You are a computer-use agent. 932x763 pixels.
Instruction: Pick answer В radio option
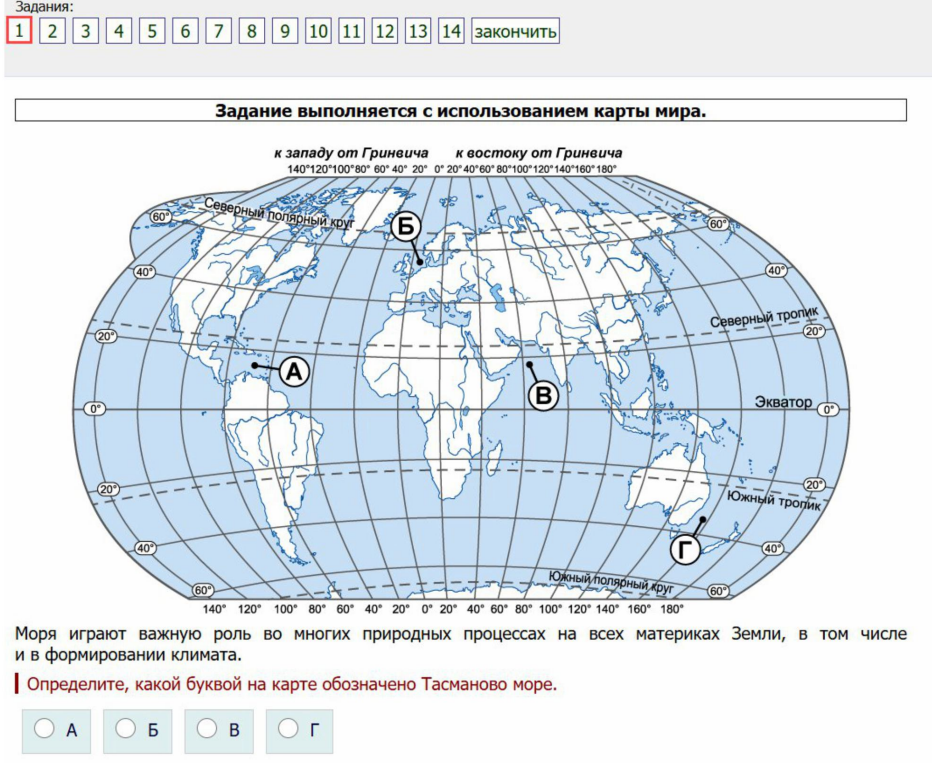point(208,729)
